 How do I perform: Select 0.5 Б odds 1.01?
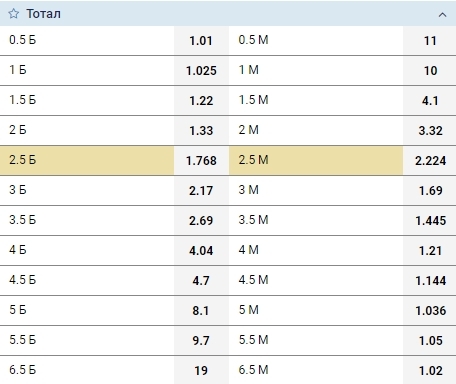click(x=201, y=41)
